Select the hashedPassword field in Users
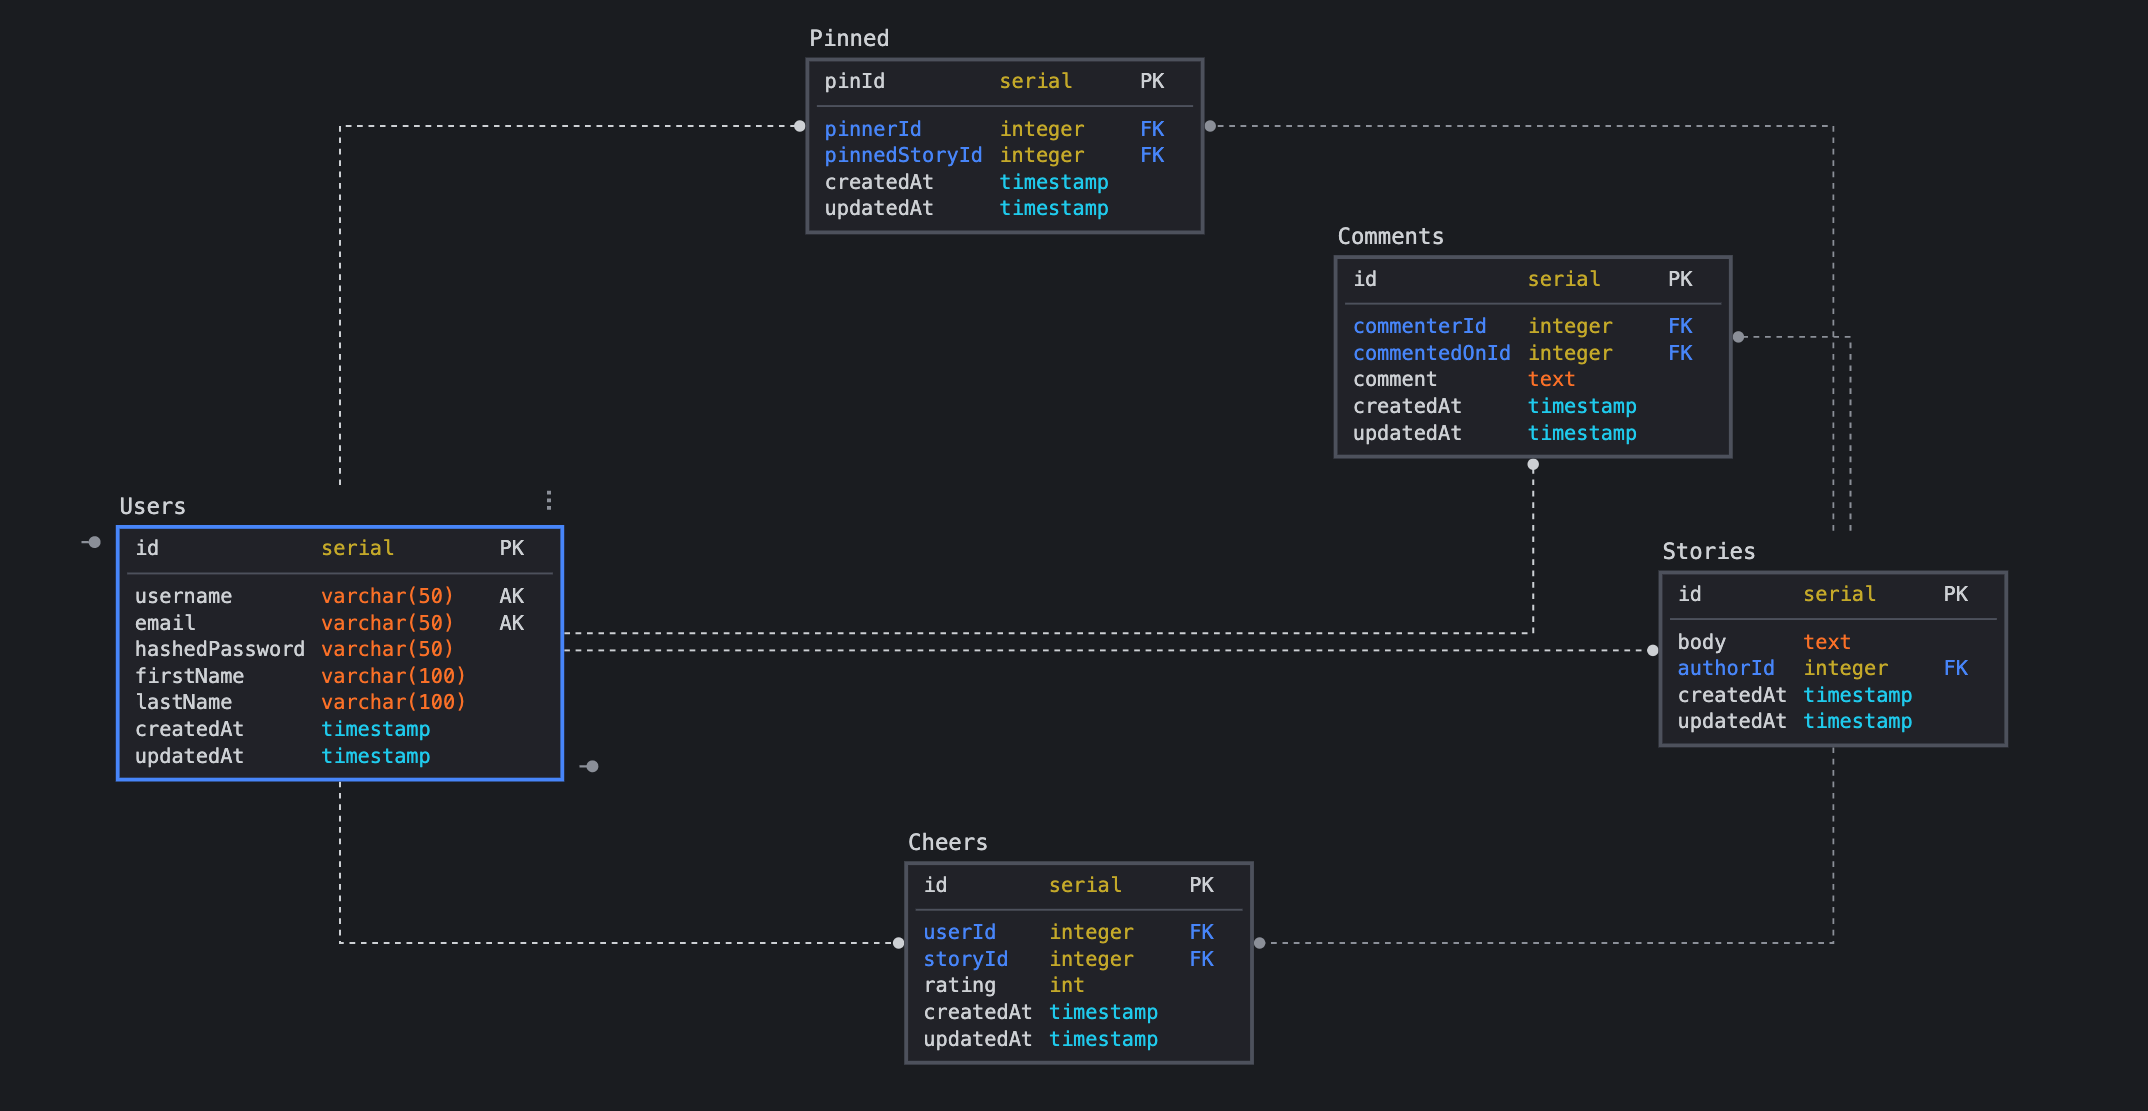Viewport: 2148px width, 1111px height. (x=219, y=649)
